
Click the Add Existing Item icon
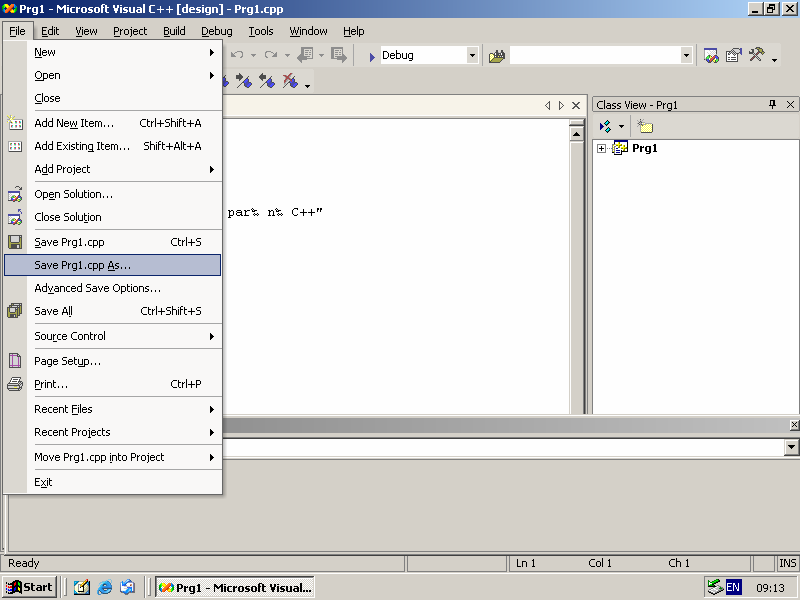click(15, 146)
